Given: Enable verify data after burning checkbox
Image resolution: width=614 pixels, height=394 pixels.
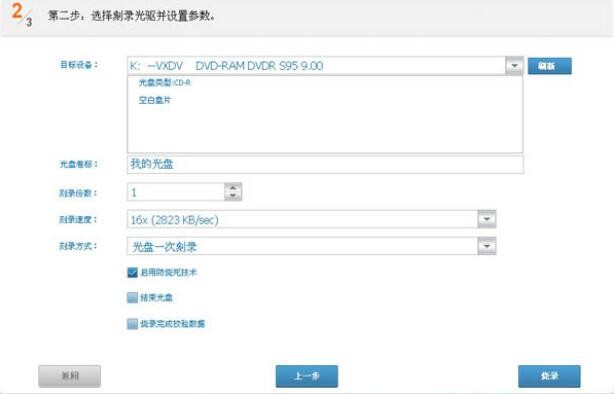Looking at the screenshot, I should 132,324.
